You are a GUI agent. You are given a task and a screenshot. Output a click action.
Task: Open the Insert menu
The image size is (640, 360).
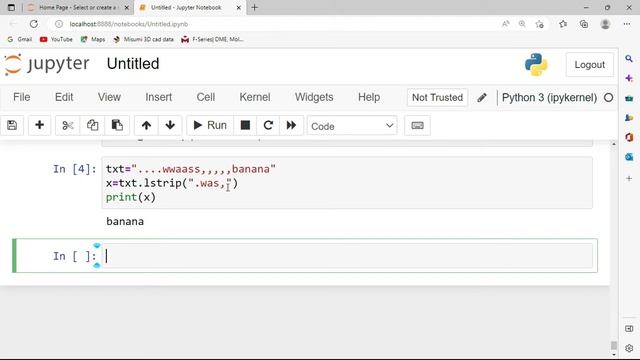[158, 97]
